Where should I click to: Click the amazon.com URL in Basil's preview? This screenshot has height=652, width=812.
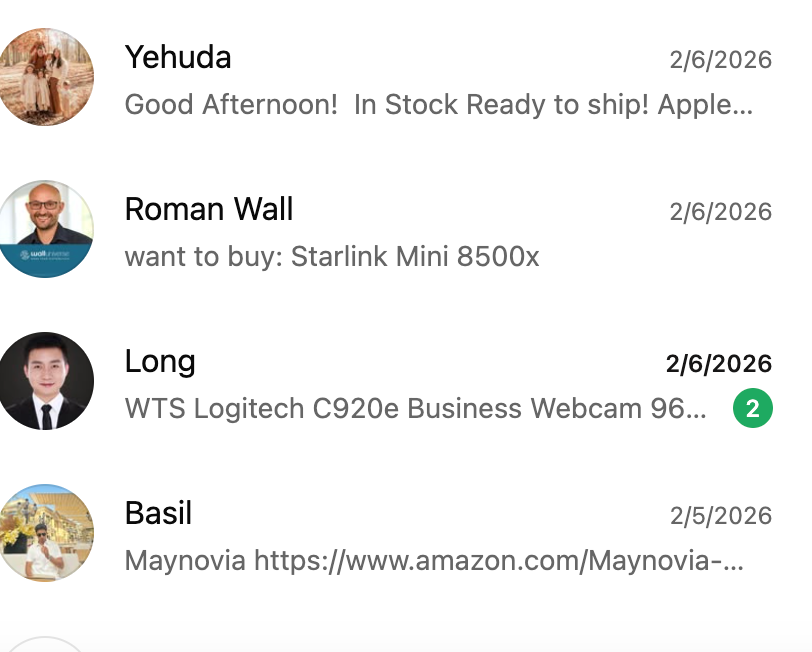point(498,560)
